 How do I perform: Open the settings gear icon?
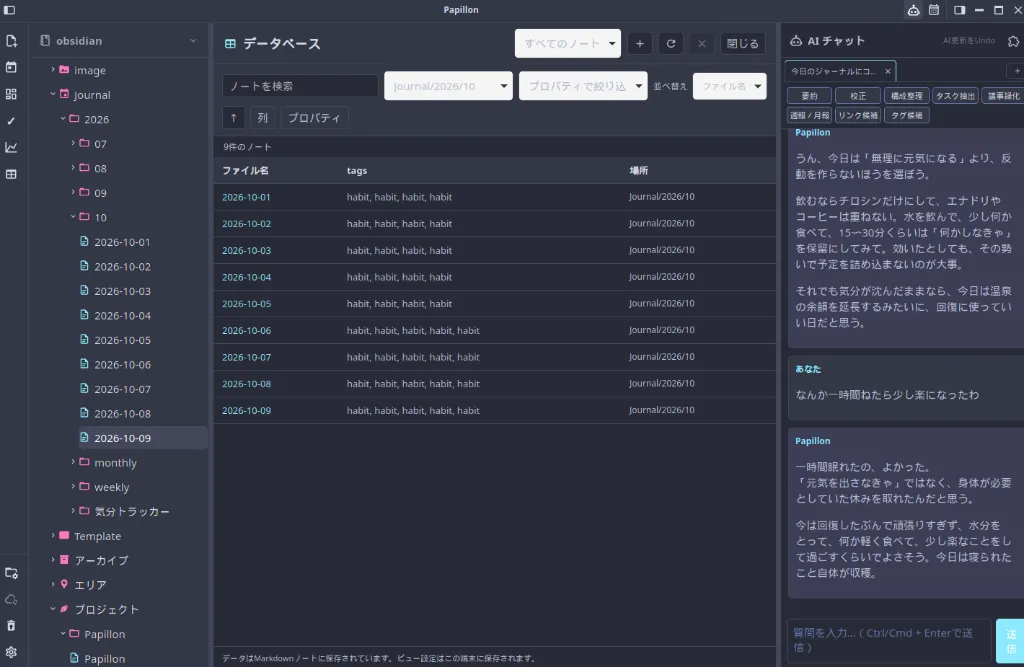point(11,652)
